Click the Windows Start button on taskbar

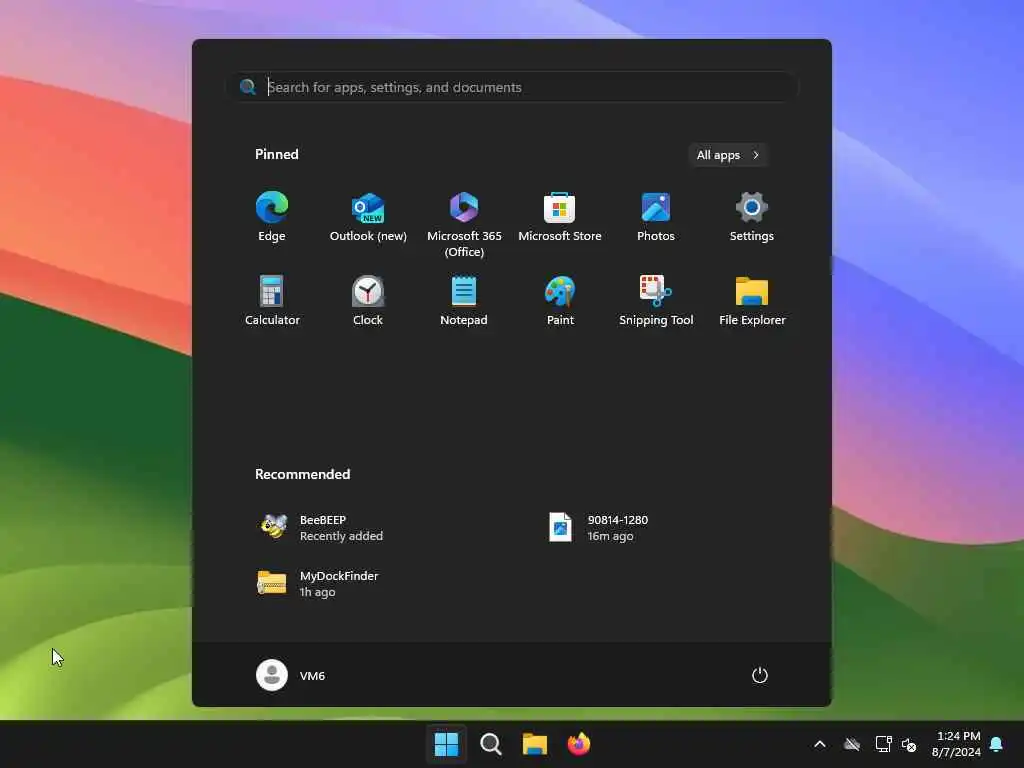446,744
